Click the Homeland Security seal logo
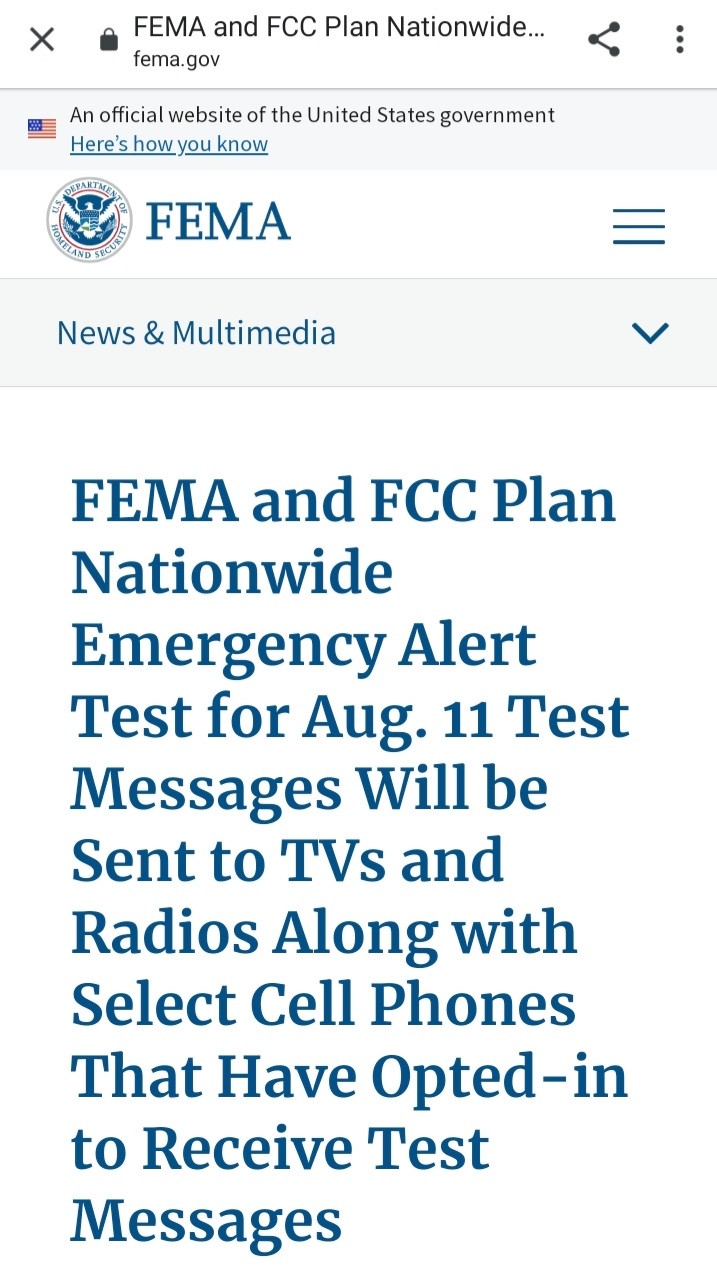 (x=89, y=221)
